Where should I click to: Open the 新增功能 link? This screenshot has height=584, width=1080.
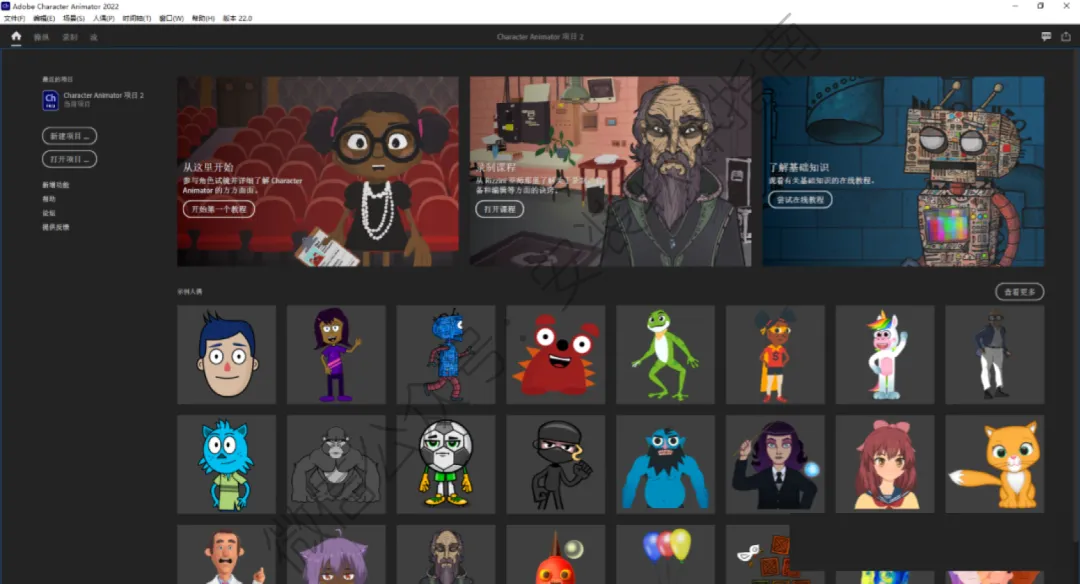pos(56,185)
